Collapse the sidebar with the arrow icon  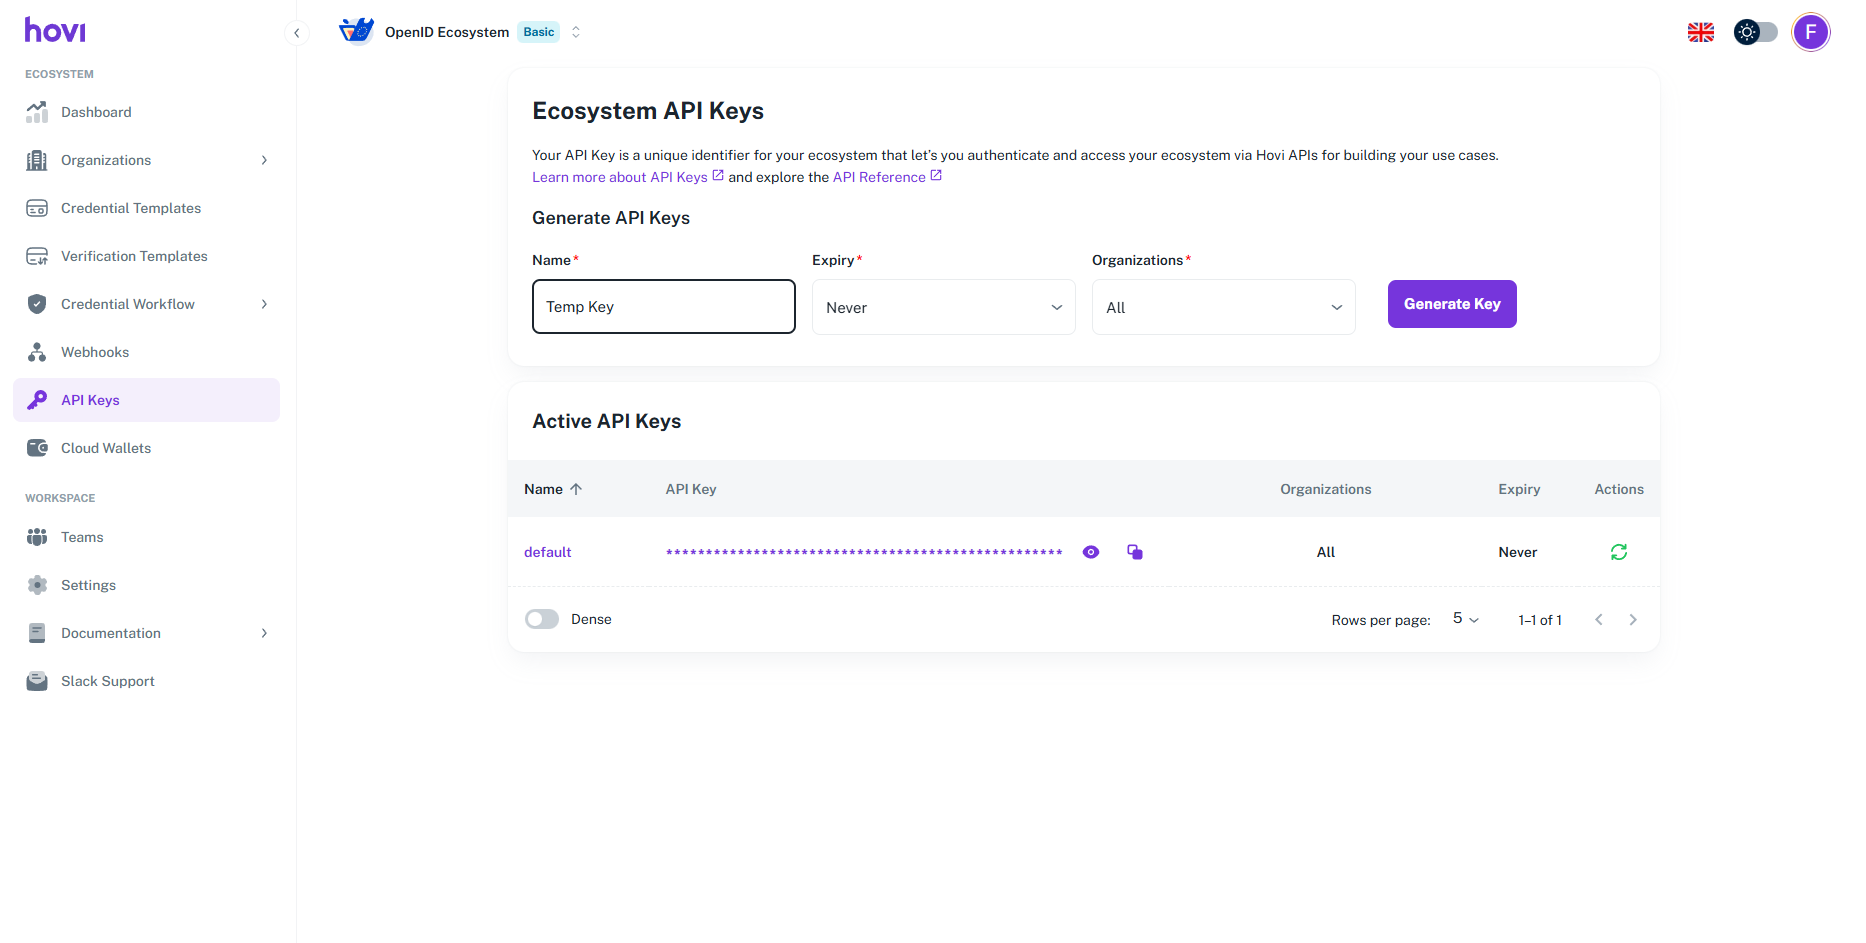click(296, 33)
